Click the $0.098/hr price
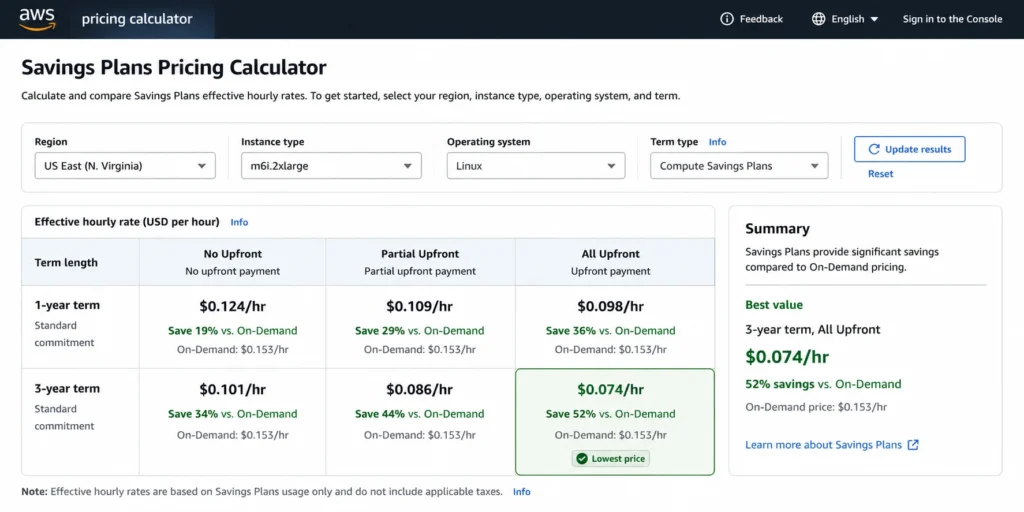This screenshot has width=1024, height=512. pos(611,306)
